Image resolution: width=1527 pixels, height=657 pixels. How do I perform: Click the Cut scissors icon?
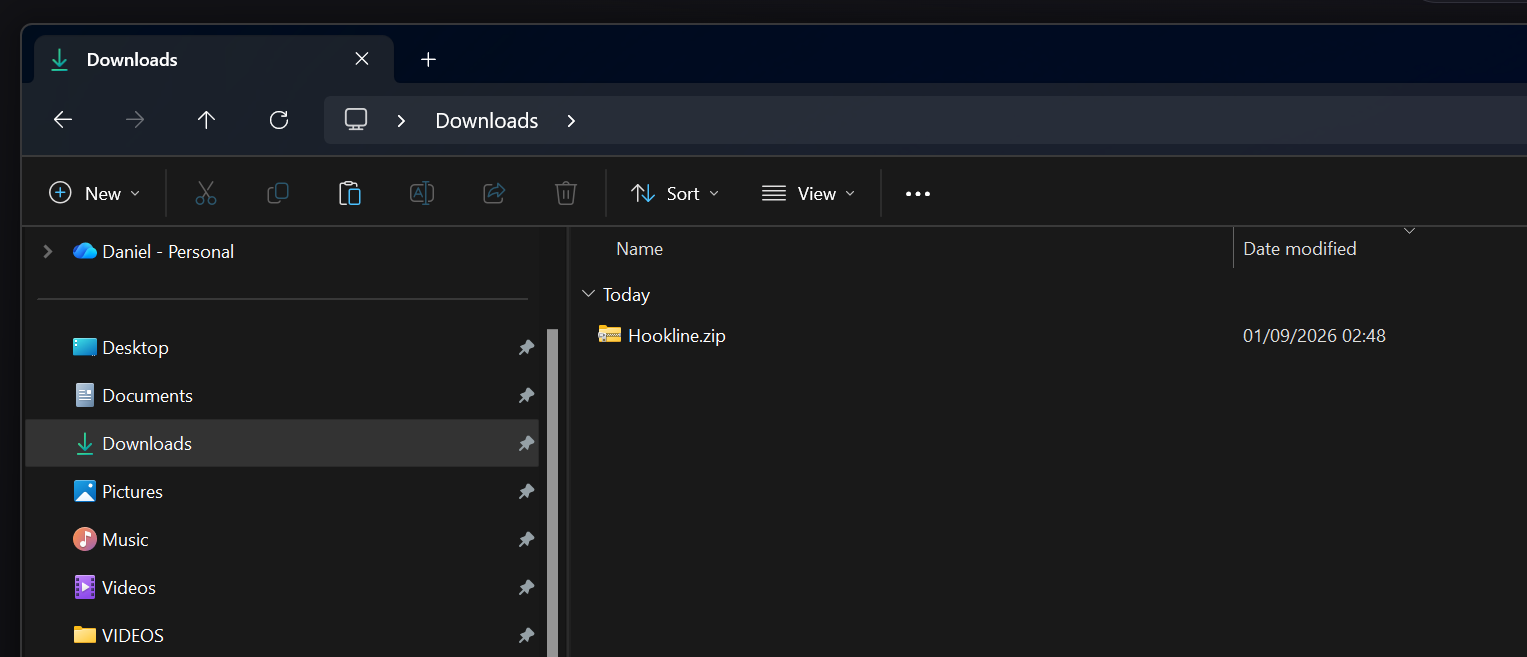pyautogui.click(x=206, y=193)
